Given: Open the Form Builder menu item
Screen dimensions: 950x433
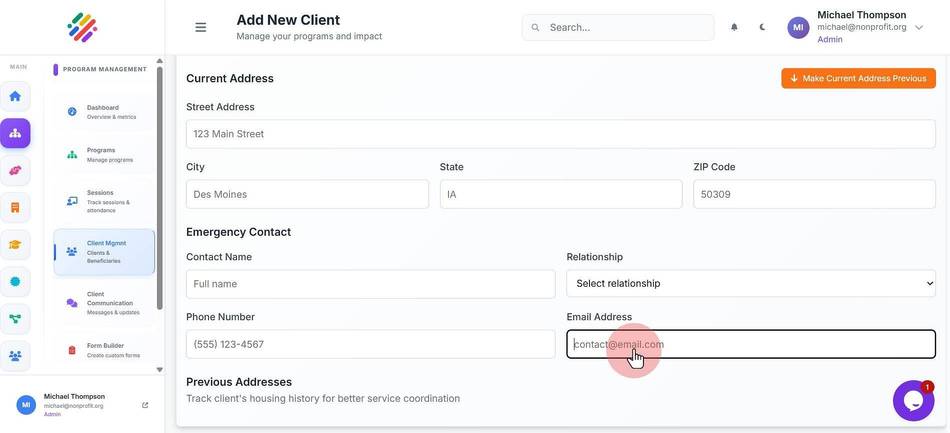Looking at the screenshot, I should tap(104, 350).
